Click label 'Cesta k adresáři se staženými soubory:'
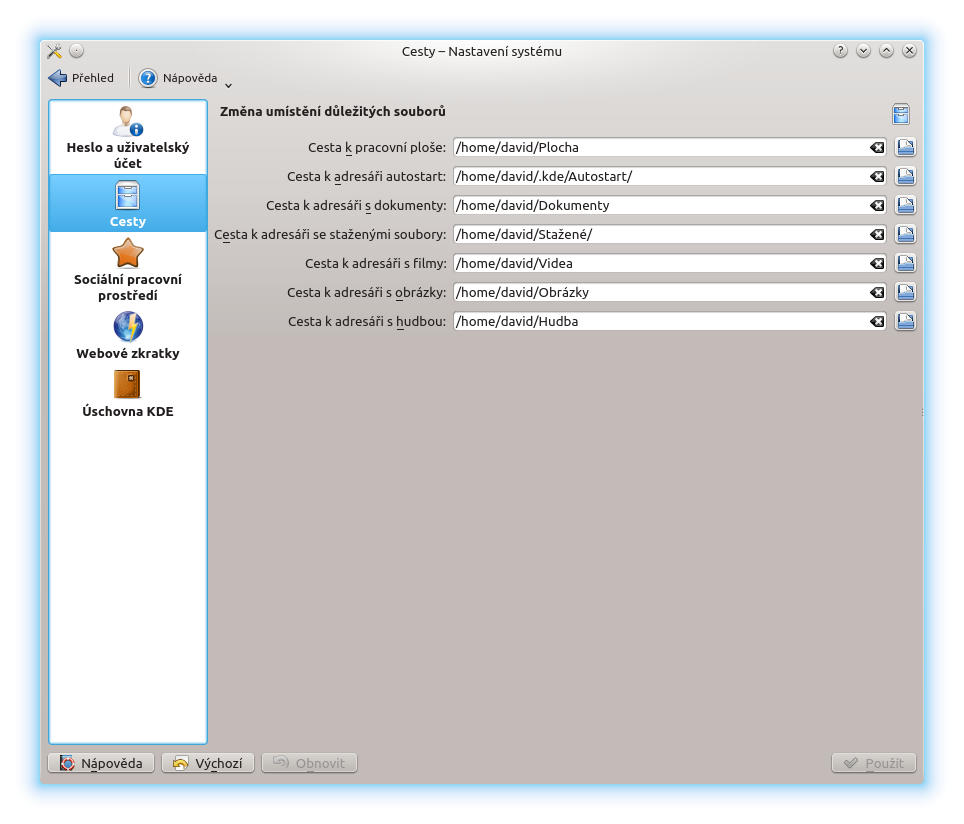 pos(330,234)
